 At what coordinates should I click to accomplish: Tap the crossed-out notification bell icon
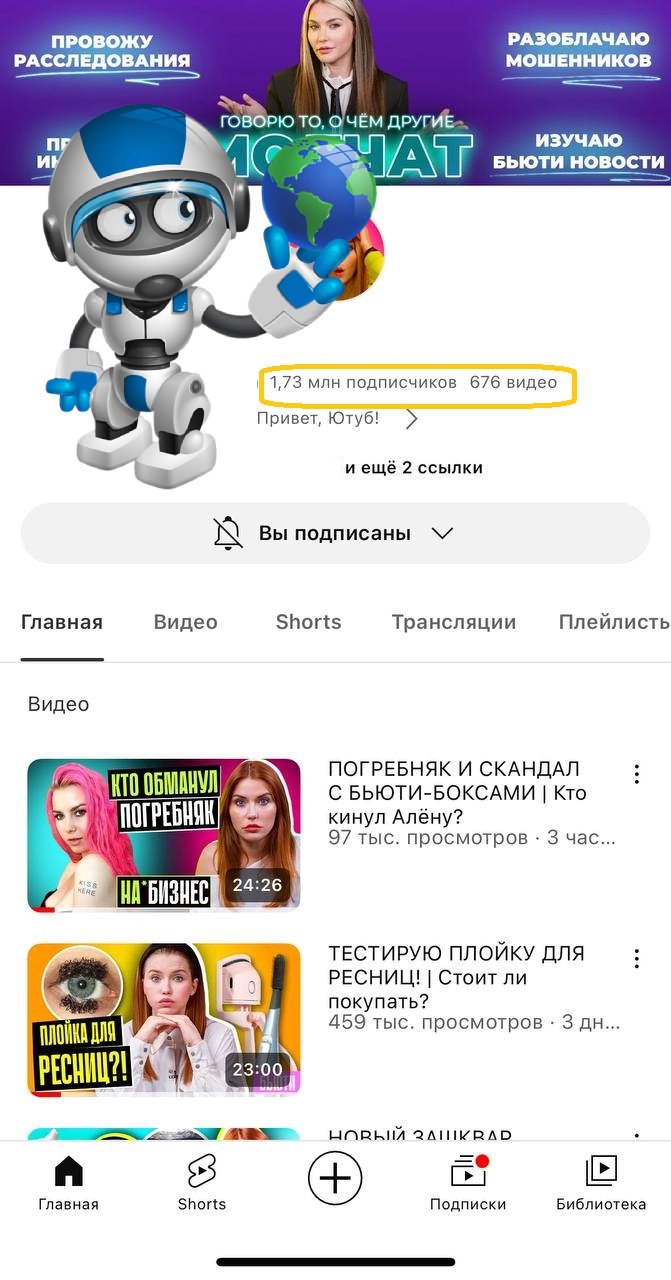[228, 533]
